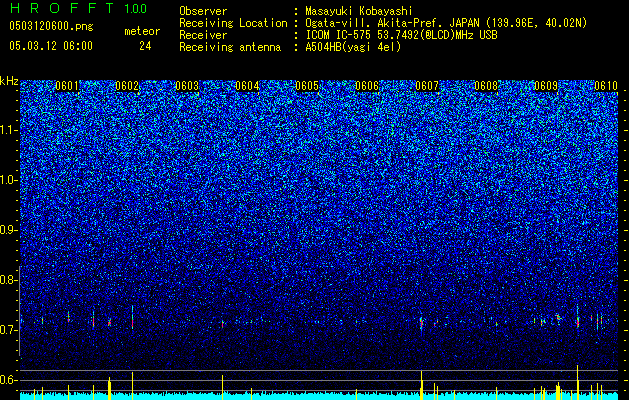
Task: Click the meteor label
Action: click(142, 31)
